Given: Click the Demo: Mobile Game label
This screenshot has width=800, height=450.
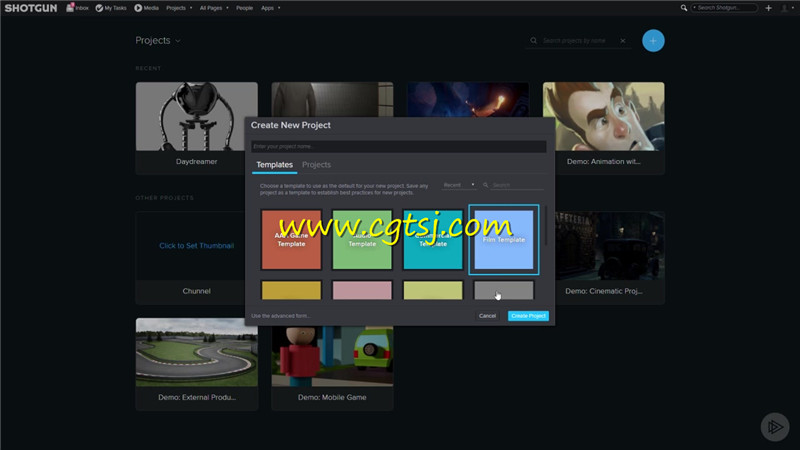Looking at the screenshot, I should coord(332,397).
